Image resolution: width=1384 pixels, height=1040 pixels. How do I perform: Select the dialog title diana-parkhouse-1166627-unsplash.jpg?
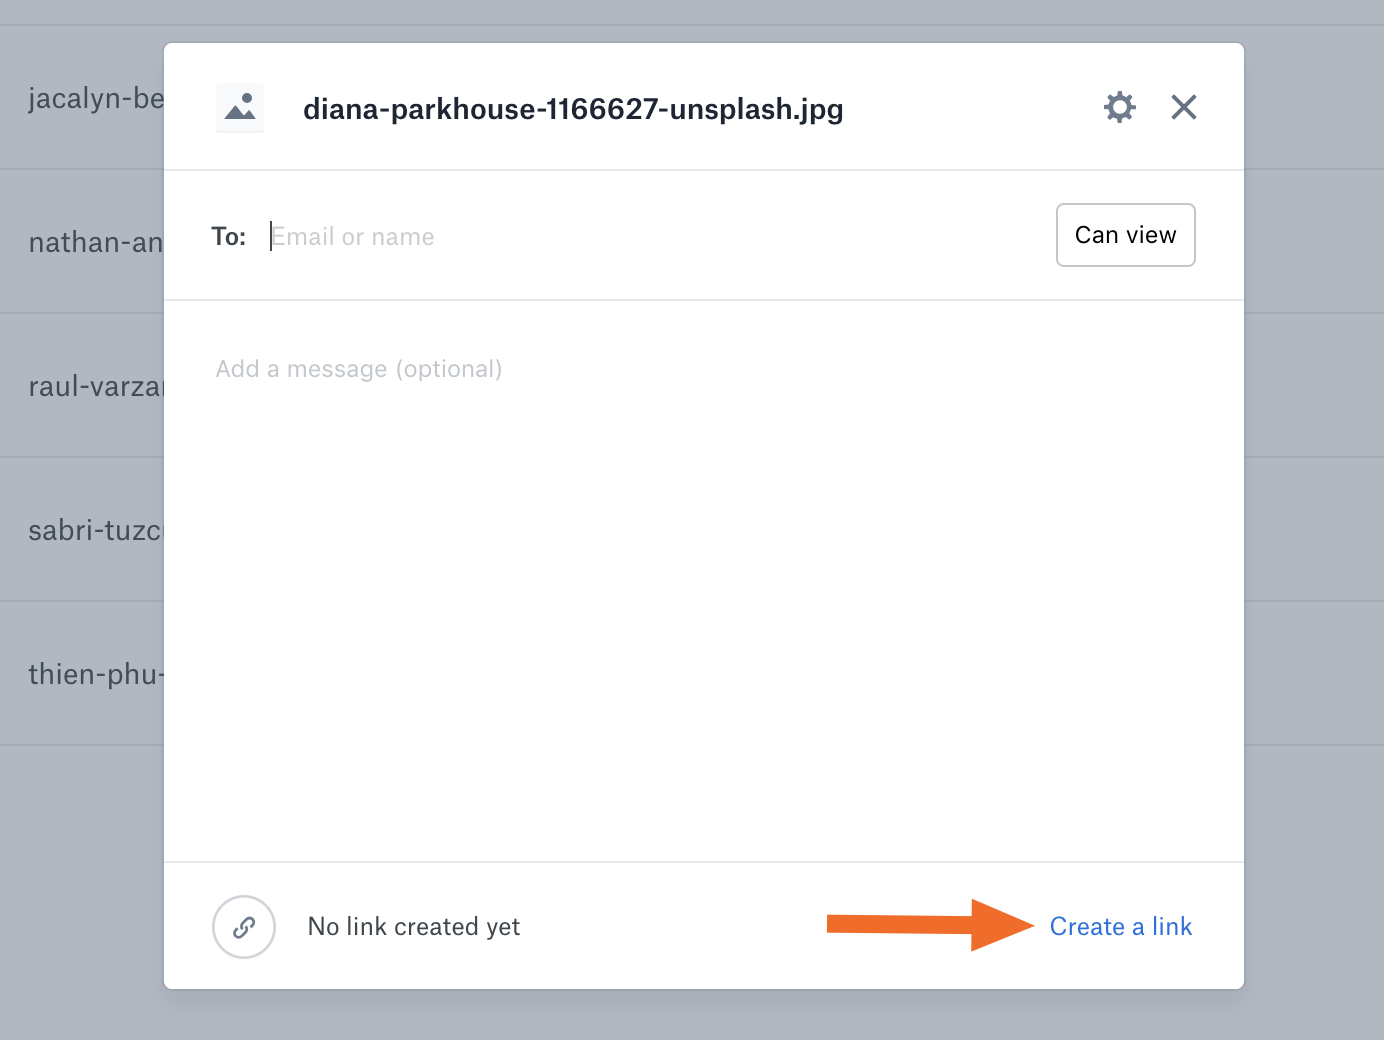click(573, 109)
